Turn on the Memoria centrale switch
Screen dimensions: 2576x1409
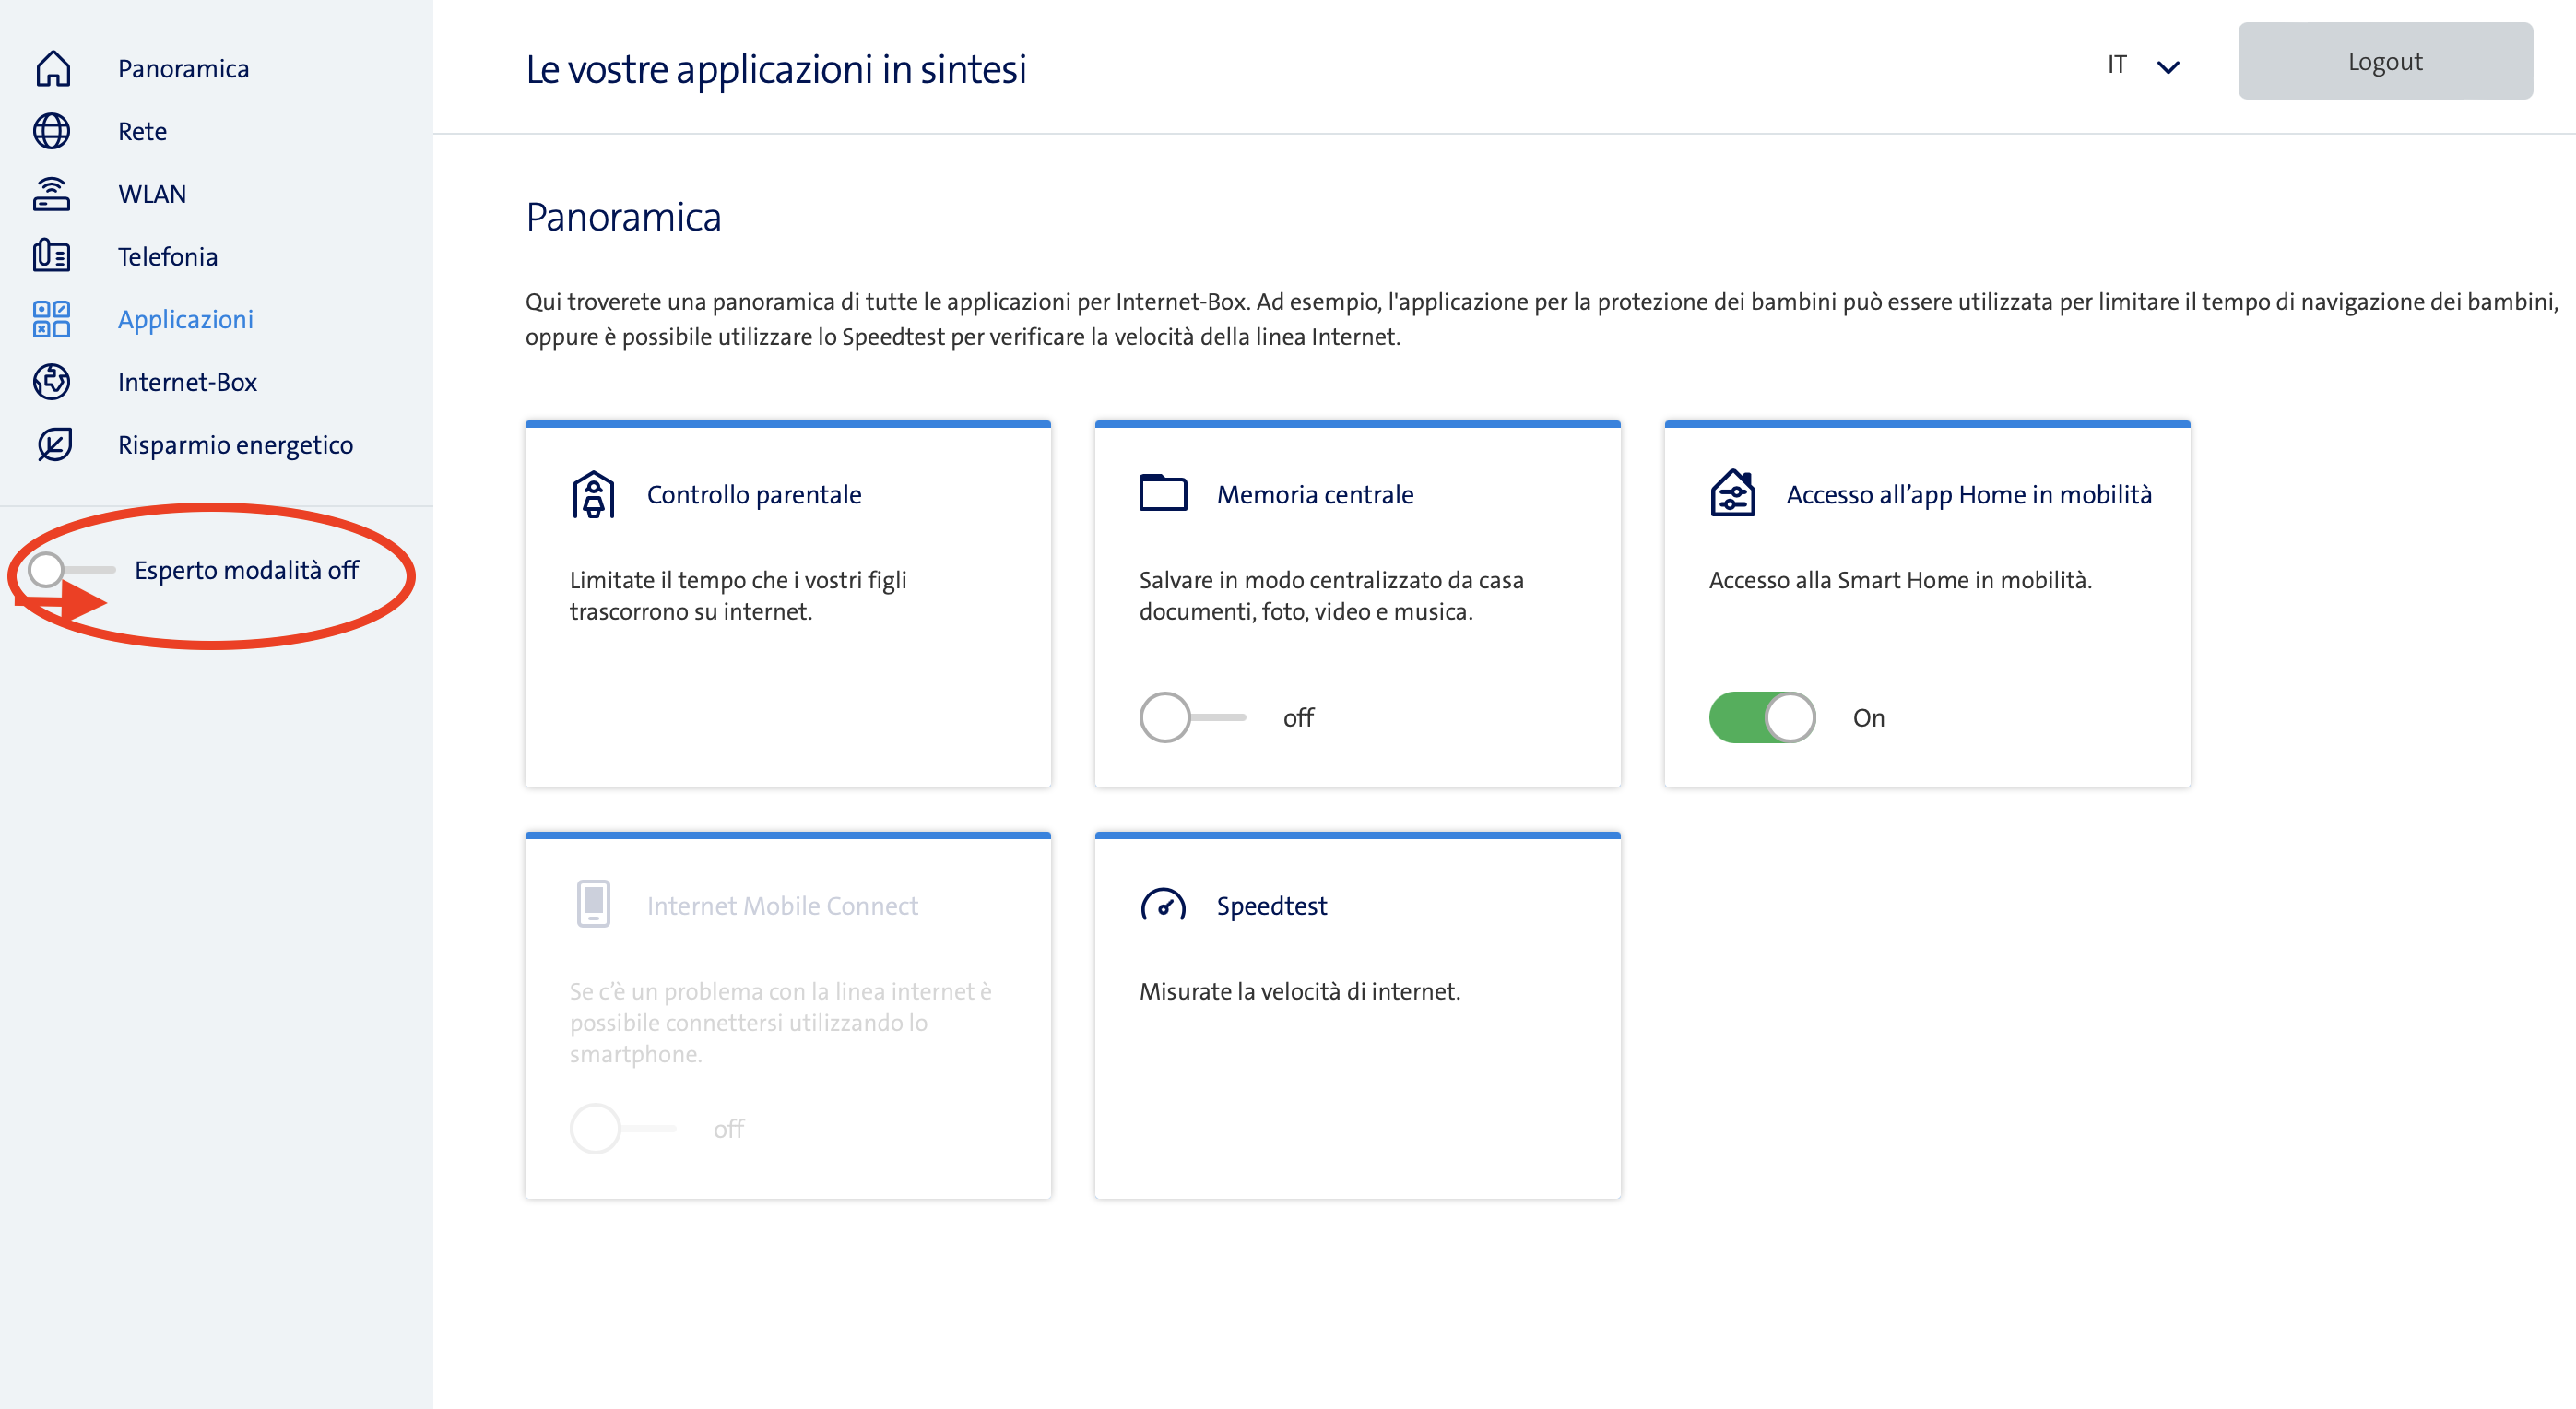point(1192,717)
